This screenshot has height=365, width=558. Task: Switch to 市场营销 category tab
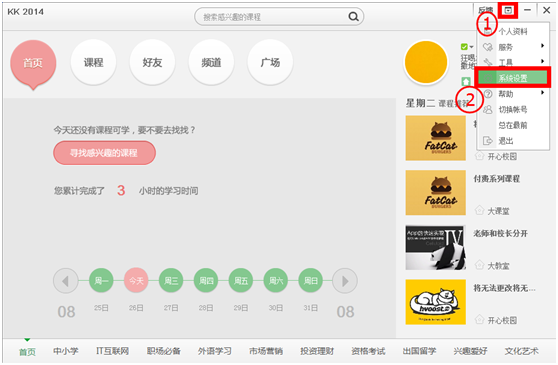266,351
